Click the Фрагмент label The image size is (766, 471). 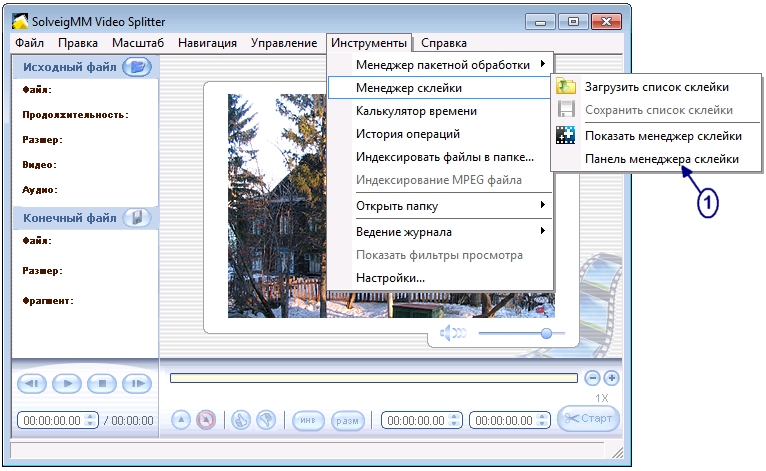(48, 301)
